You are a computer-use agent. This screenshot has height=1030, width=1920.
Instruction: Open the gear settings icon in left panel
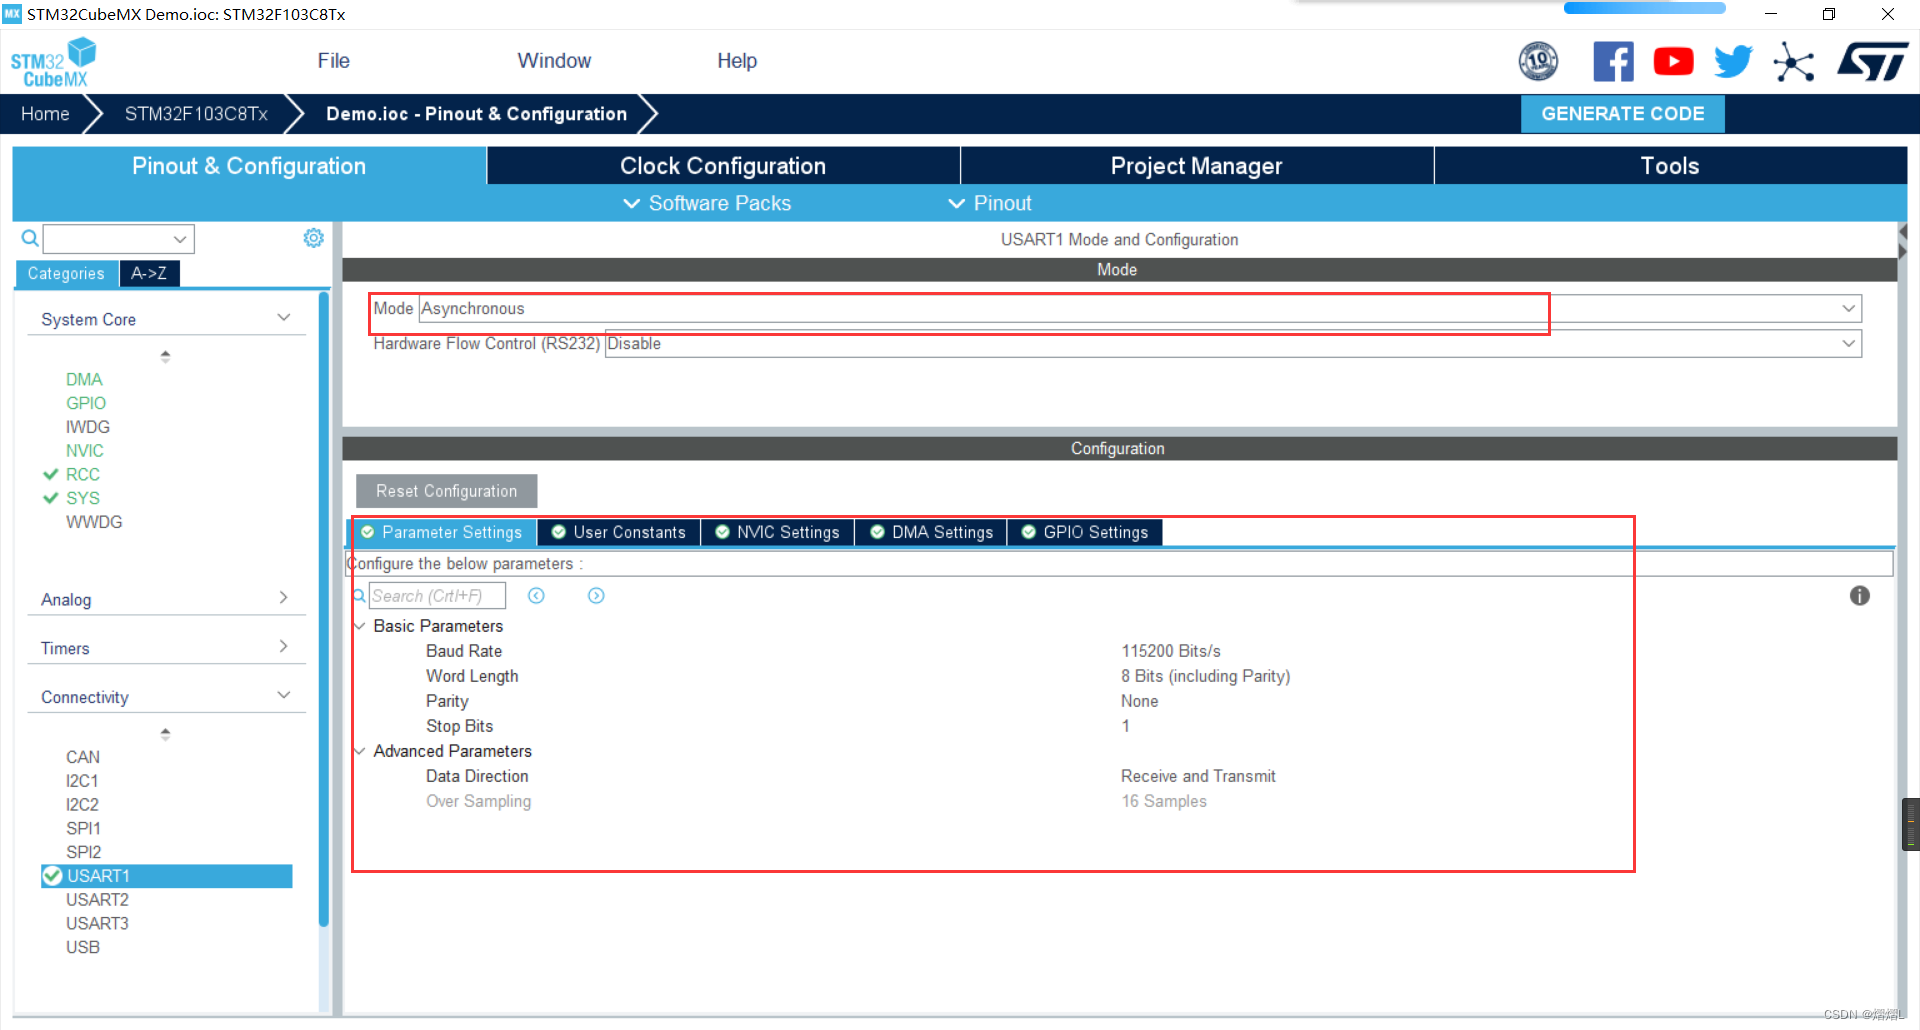313,238
